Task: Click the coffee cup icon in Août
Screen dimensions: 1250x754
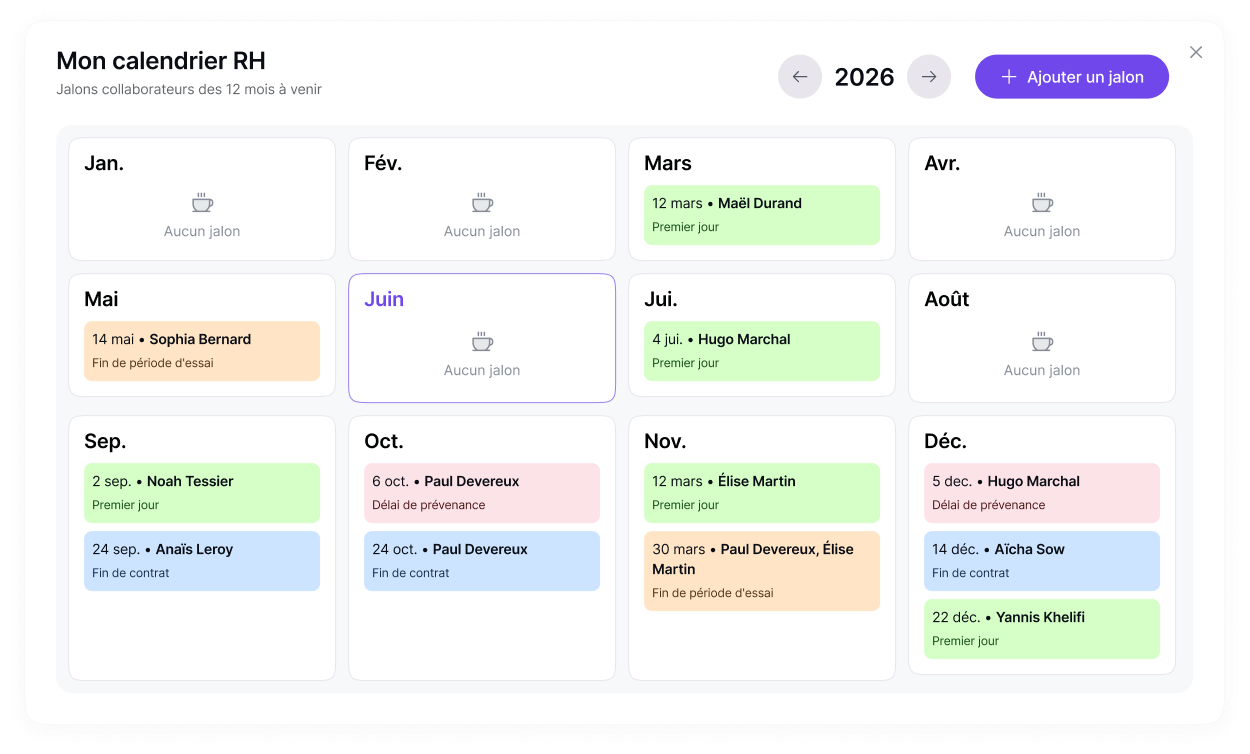Action: tap(1042, 342)
